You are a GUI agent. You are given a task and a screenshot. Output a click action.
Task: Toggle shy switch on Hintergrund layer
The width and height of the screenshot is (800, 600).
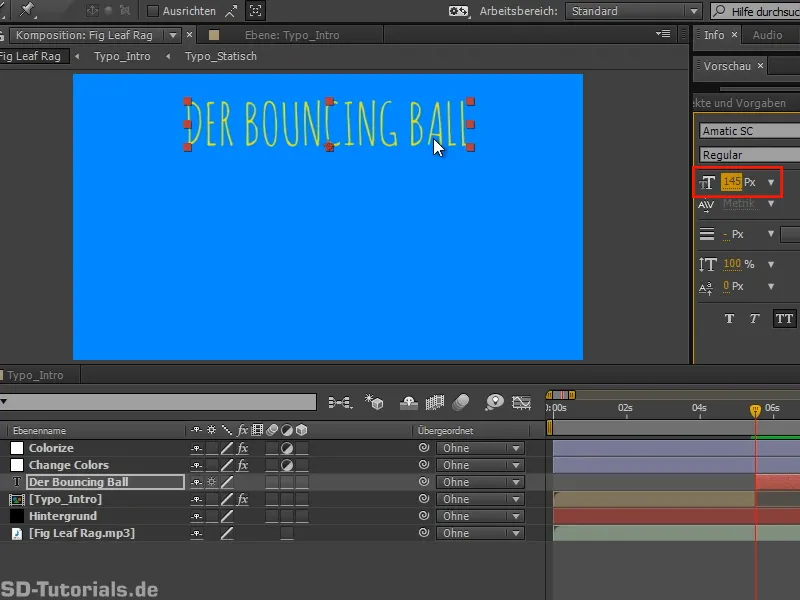tap(196, 516)
